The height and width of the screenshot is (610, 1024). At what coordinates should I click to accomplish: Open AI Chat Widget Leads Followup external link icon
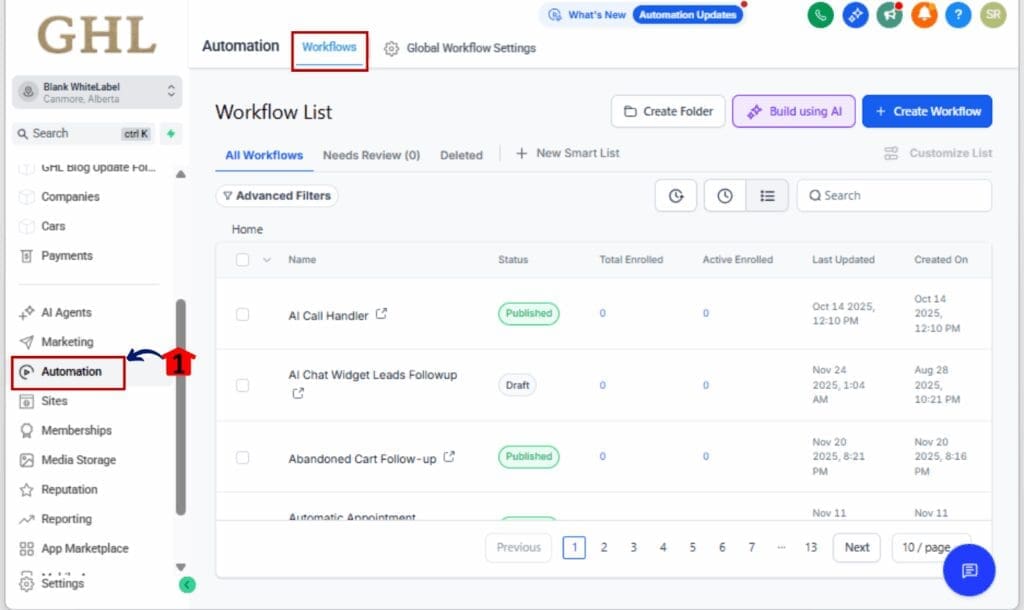pyautogui.click(x=298, y=393)
